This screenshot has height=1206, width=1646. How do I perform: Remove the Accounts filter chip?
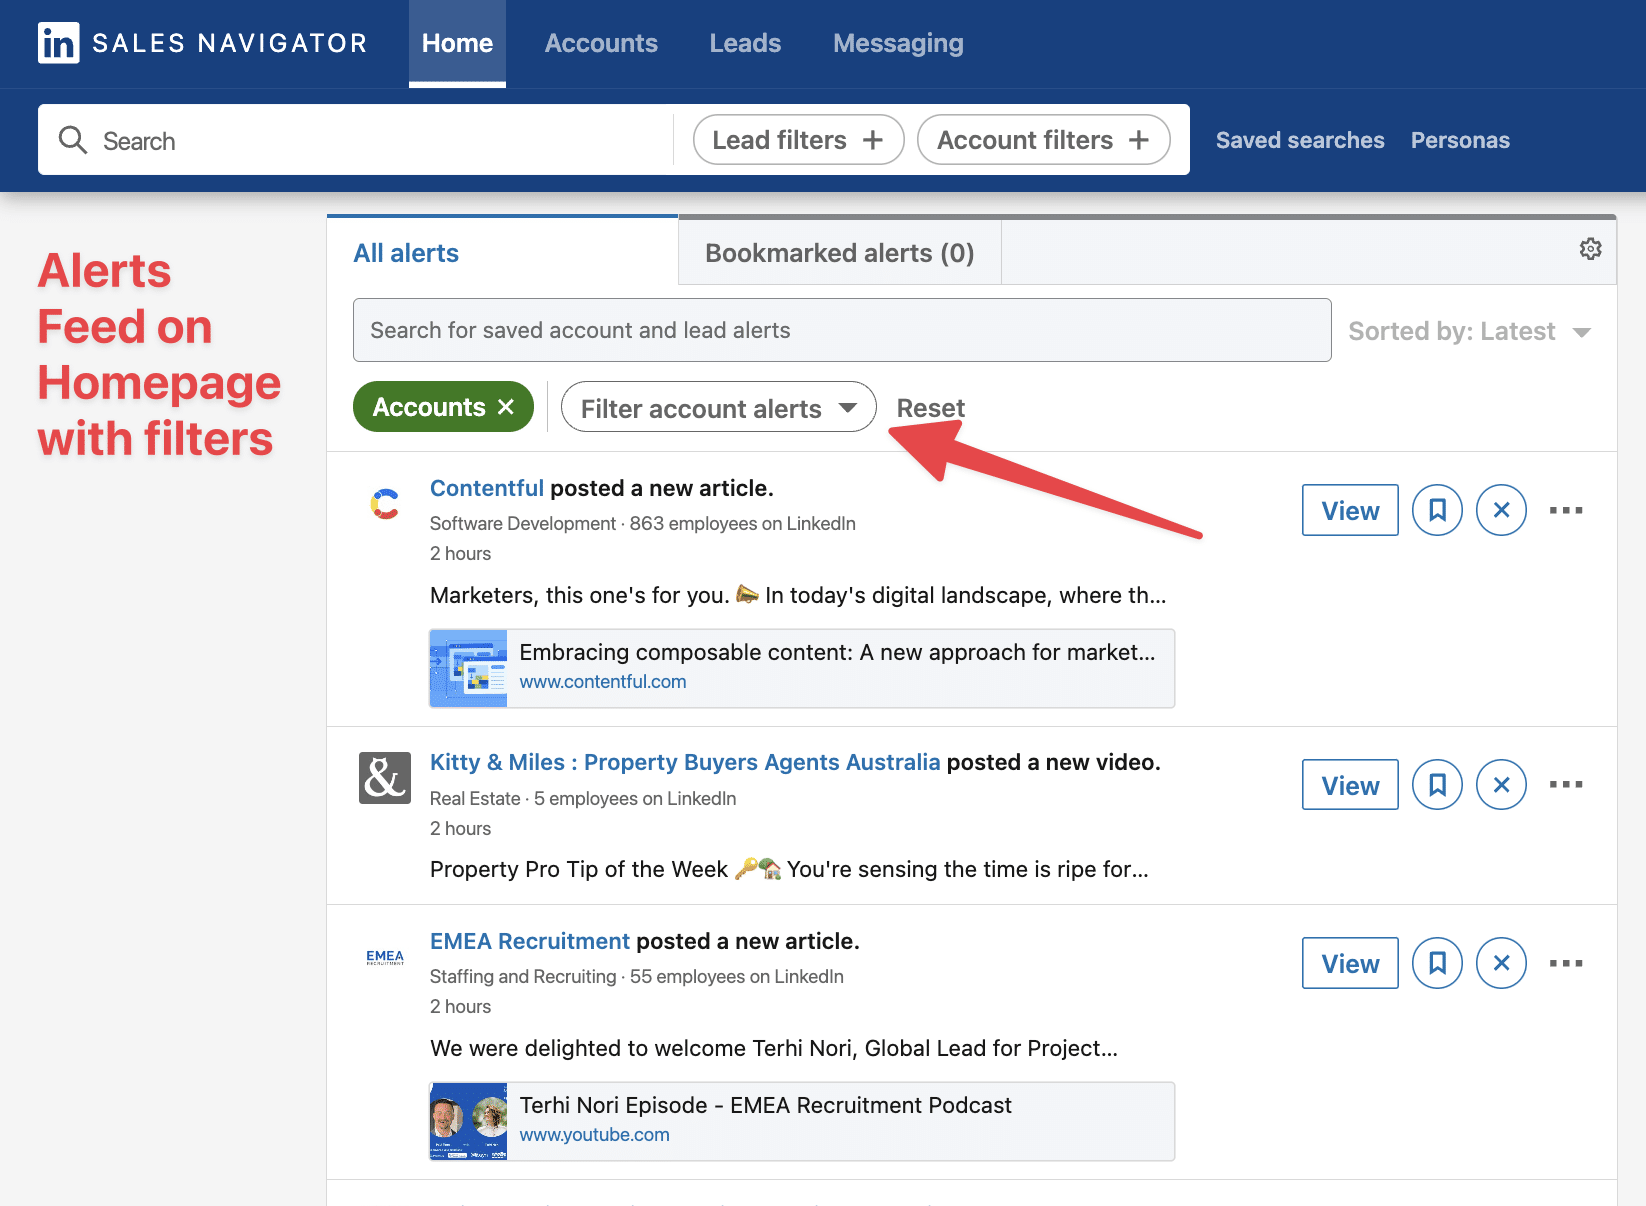click(506, 406)
